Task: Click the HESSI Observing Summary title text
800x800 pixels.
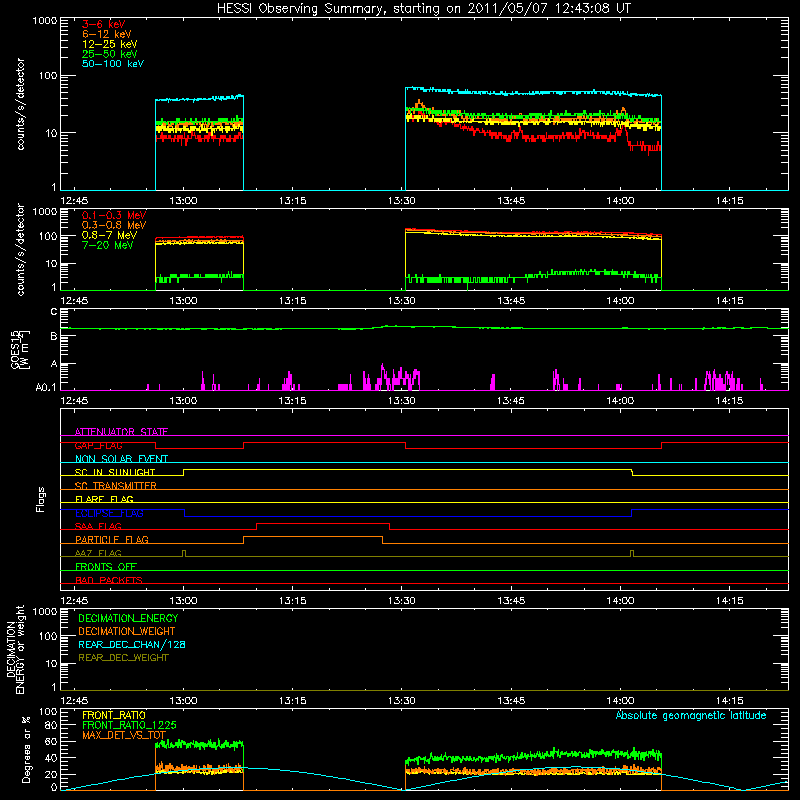Action: pos(424,8)
